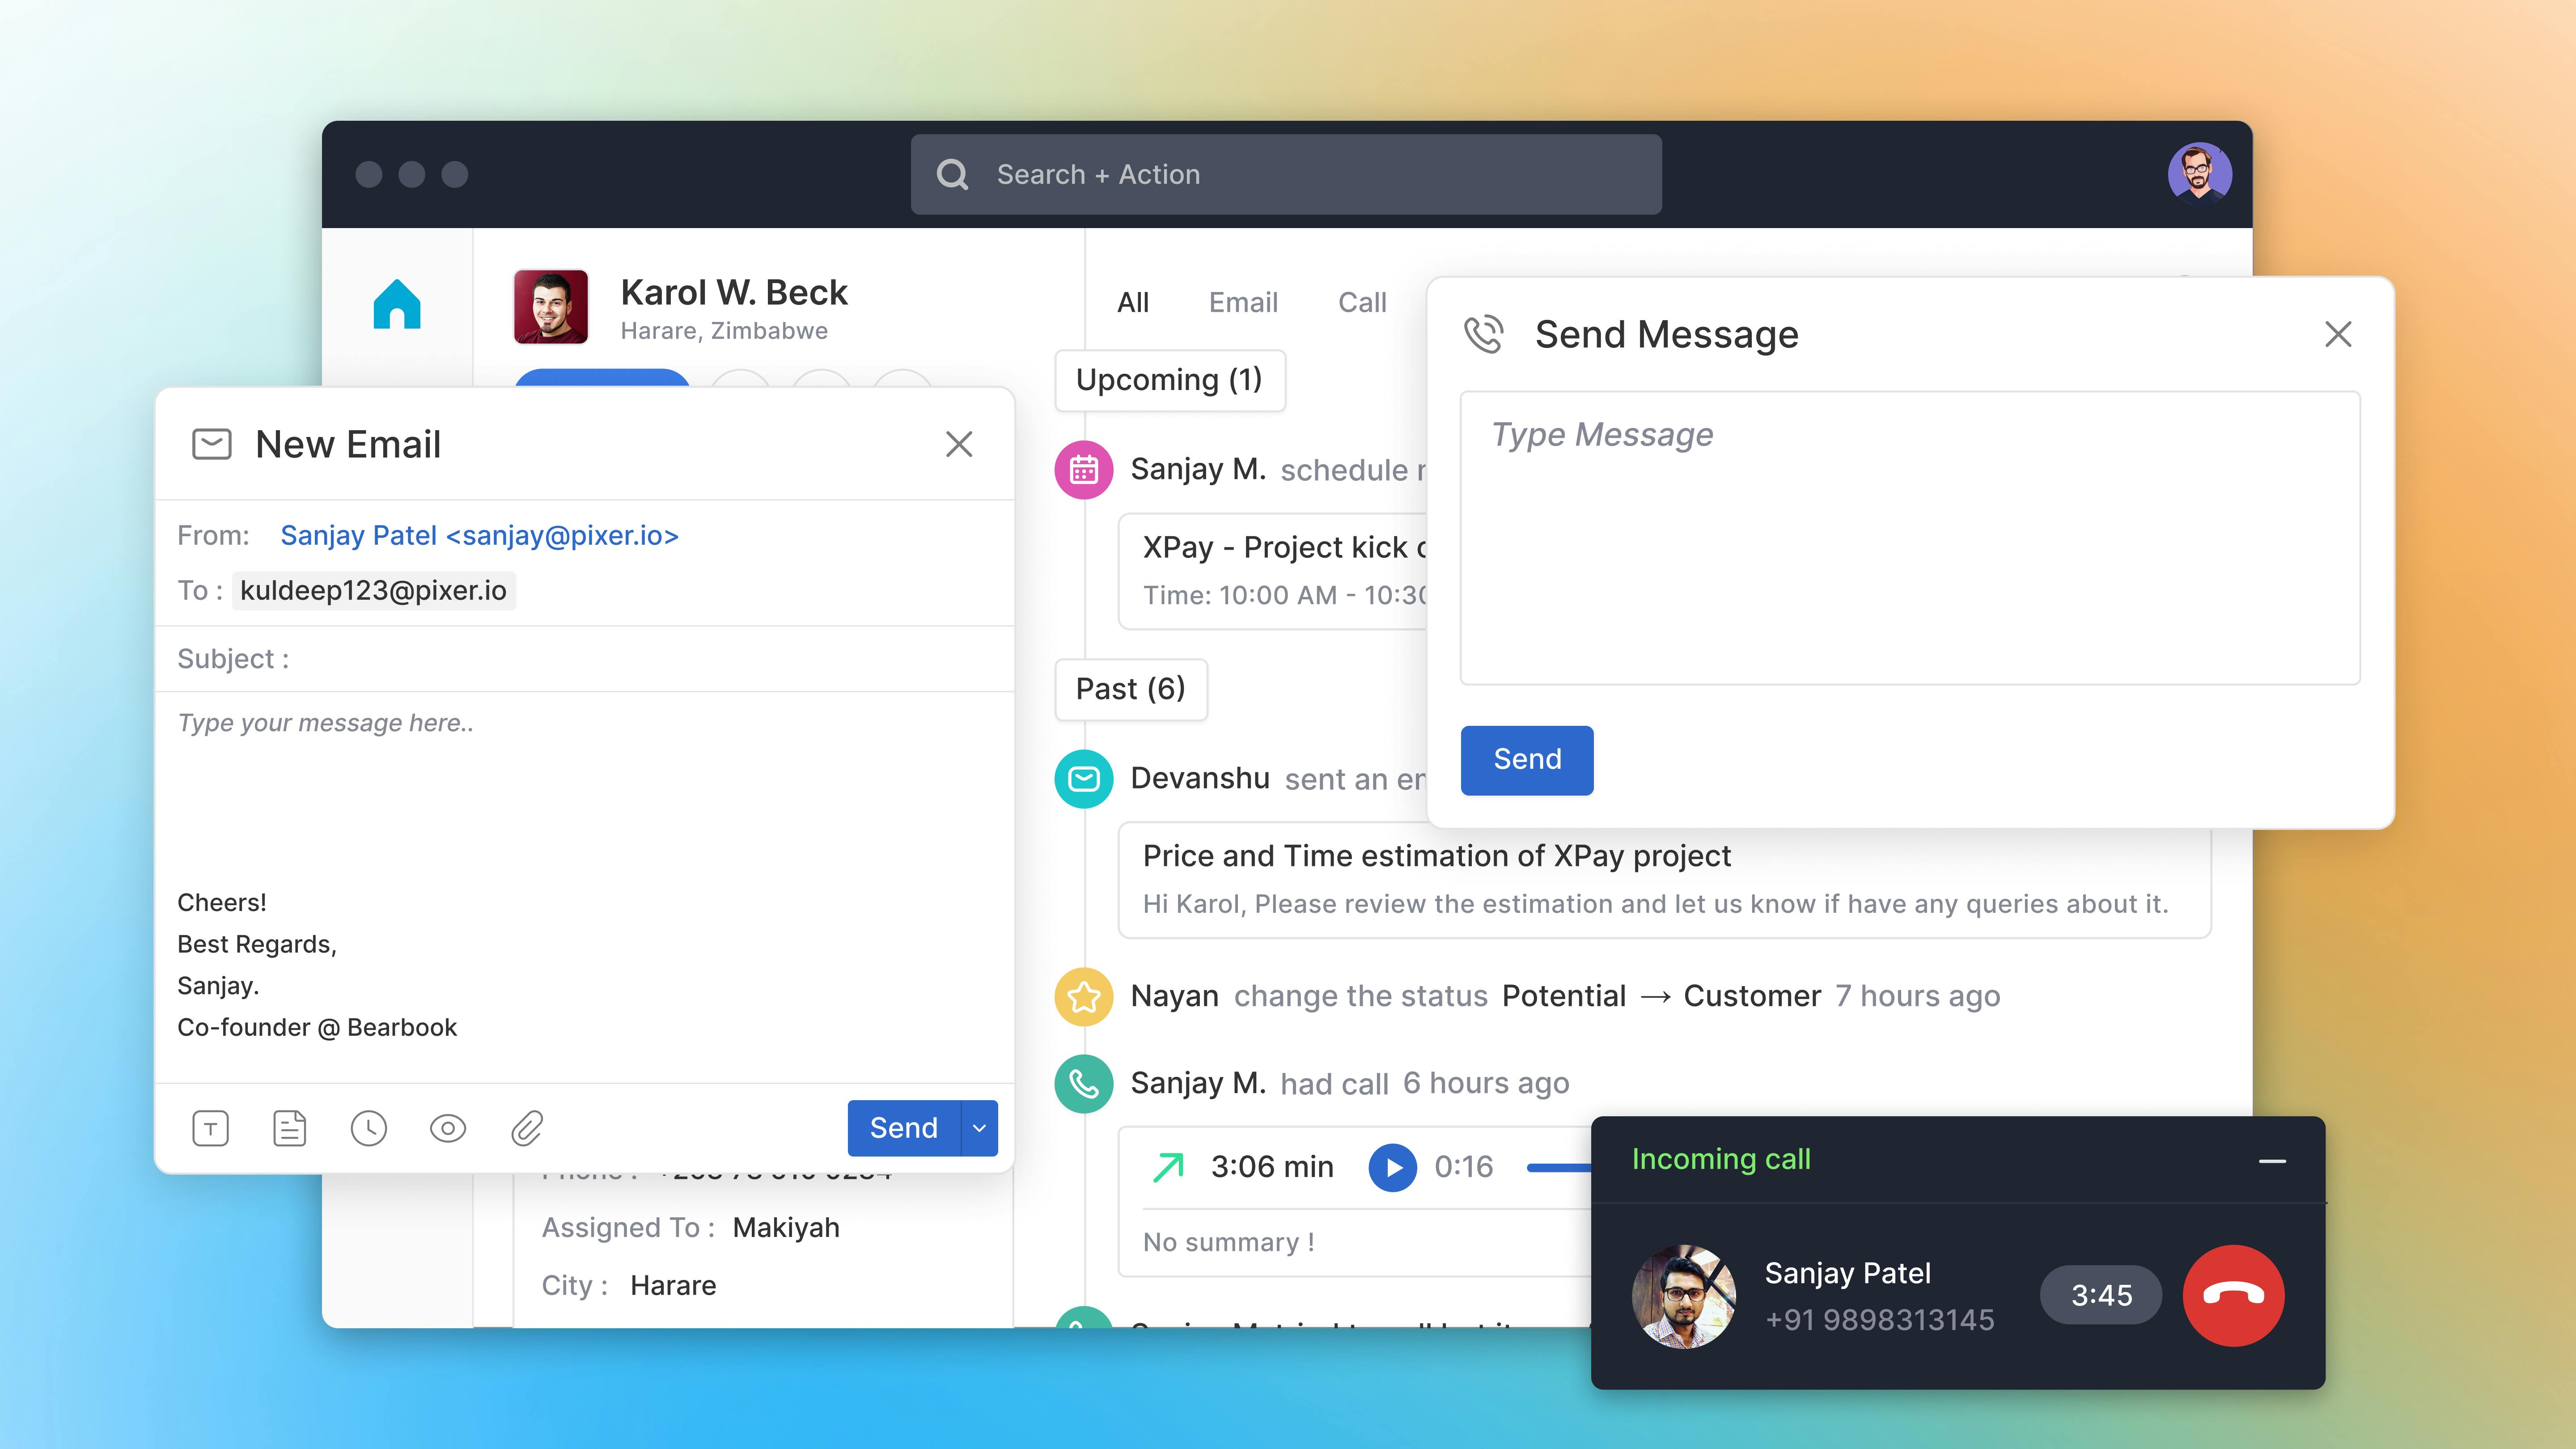Click the Nayan name in activity feed
Screen dimensions: 2576x1449
1175,996
